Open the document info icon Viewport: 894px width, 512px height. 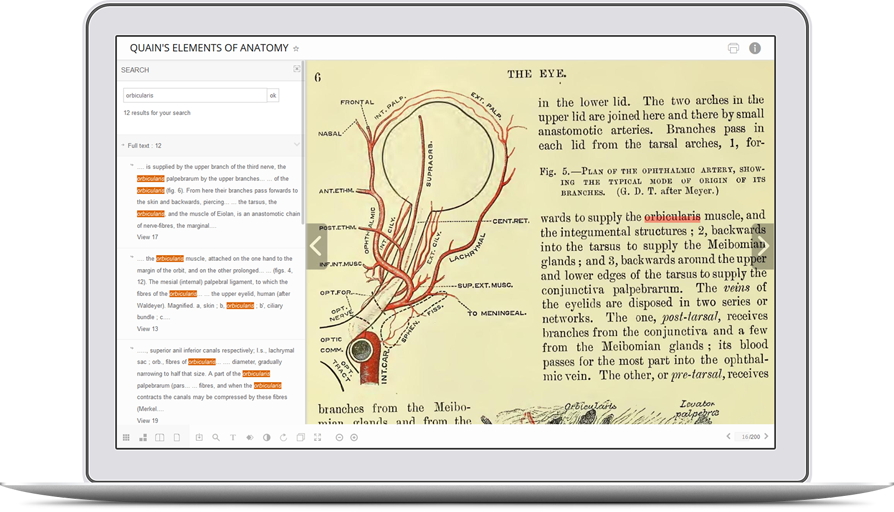(755, 48)
